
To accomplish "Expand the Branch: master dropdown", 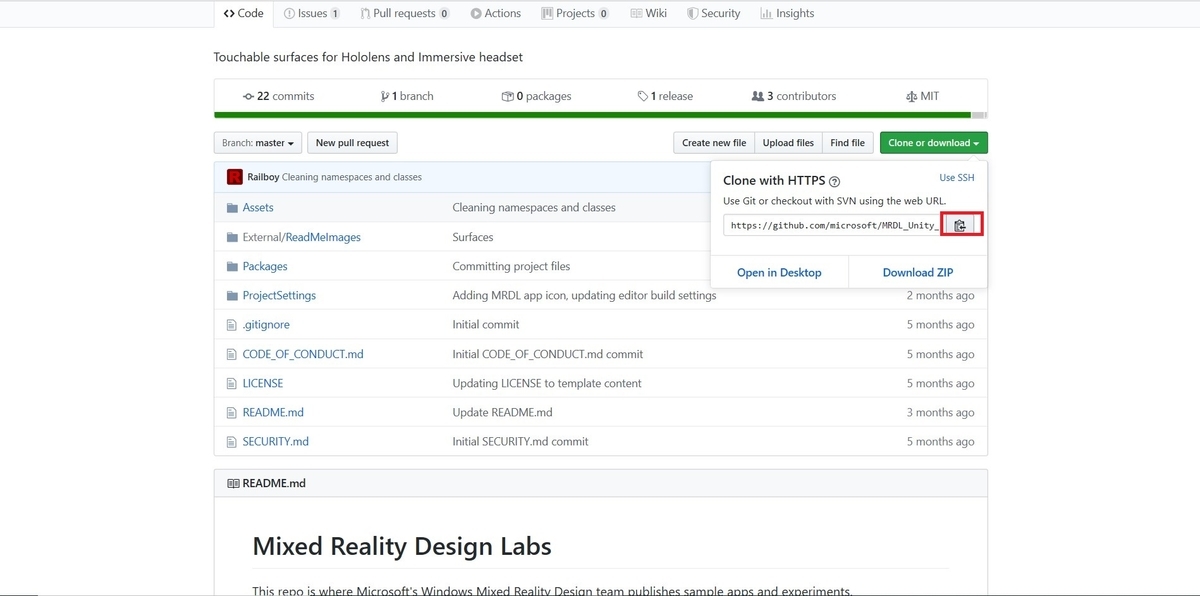I will [x=258, y=143].
